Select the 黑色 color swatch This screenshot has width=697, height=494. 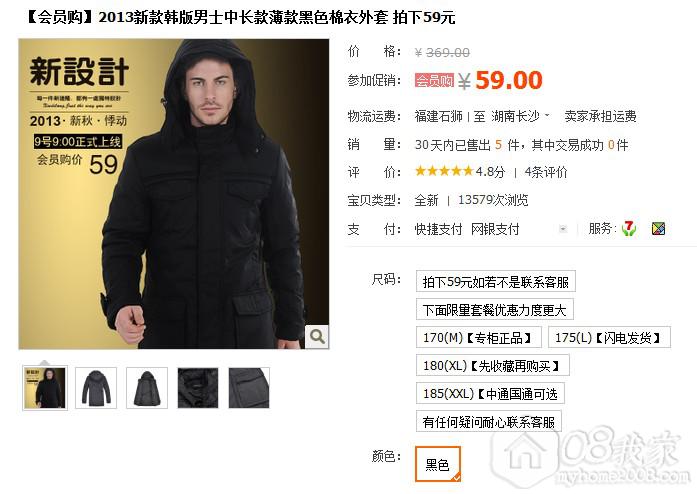click(438, 465)
